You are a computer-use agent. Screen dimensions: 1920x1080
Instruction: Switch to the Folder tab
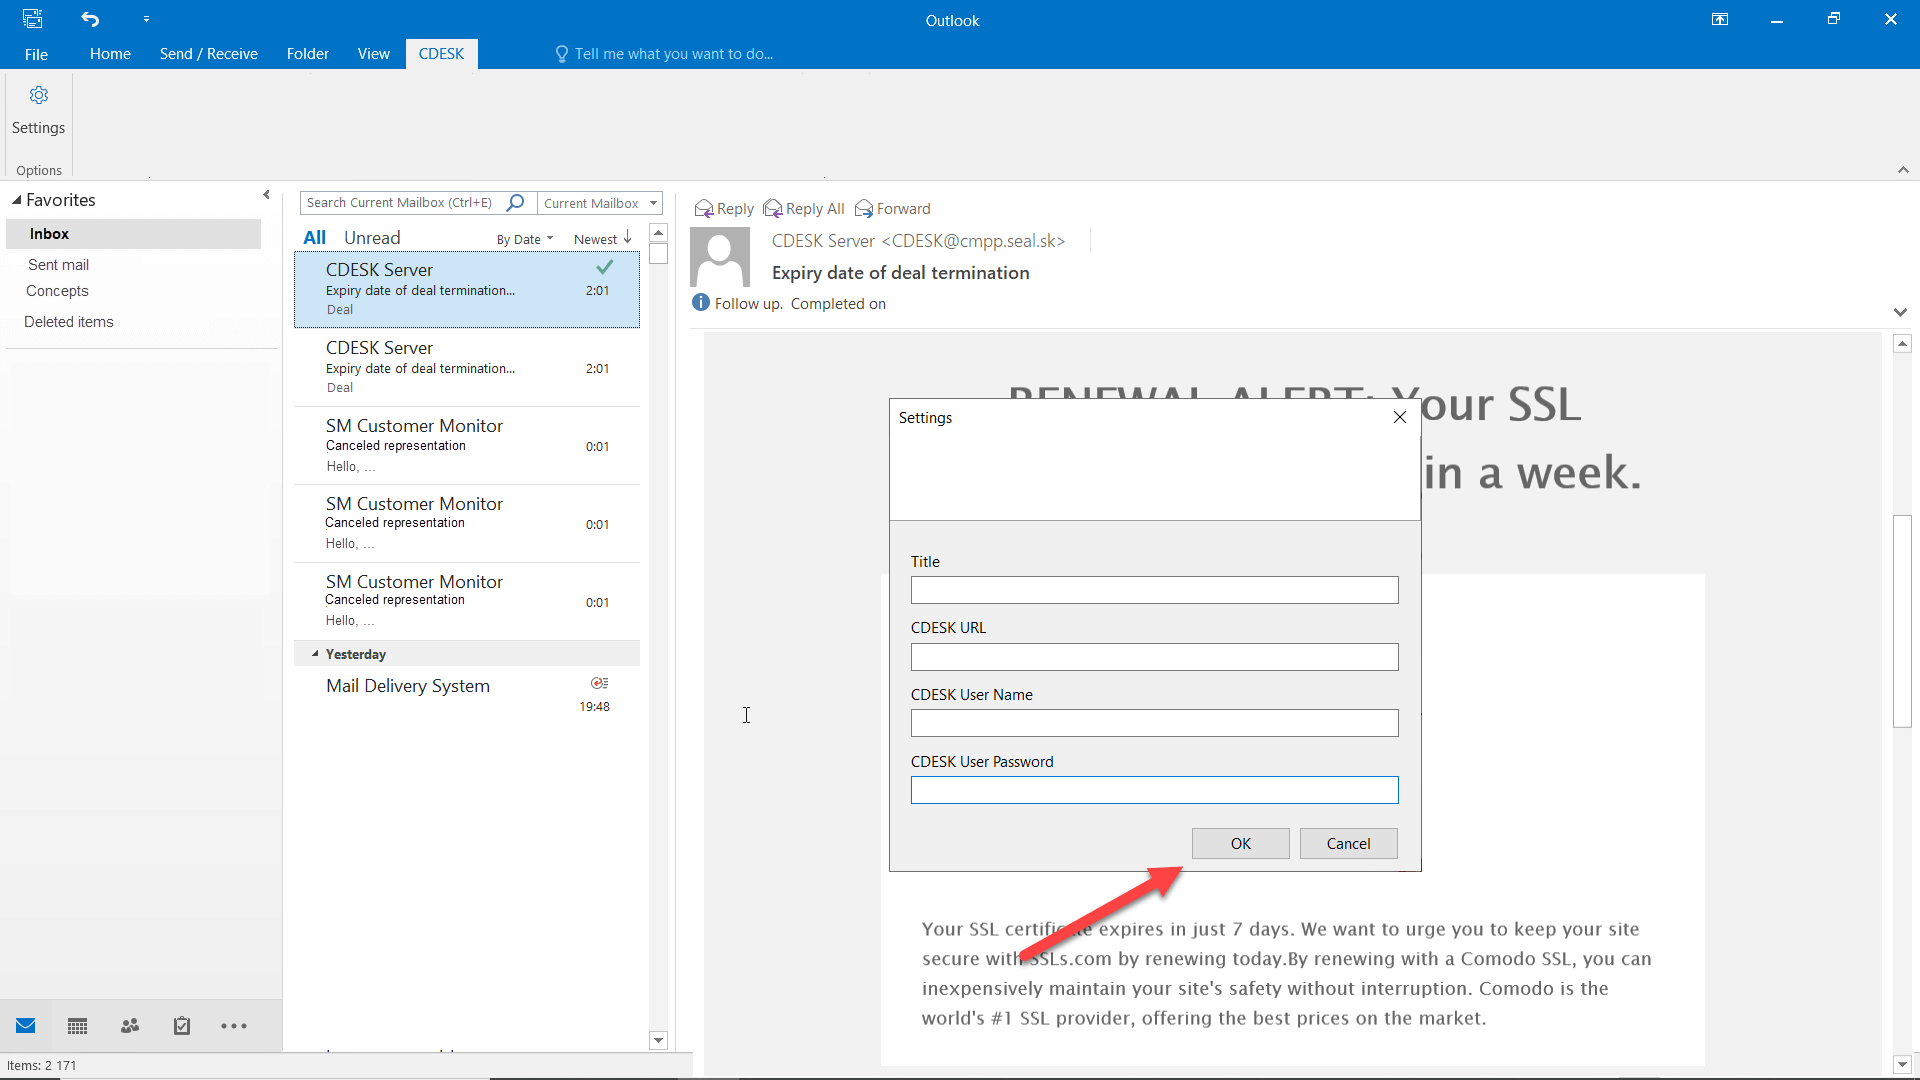coord(308,54)
